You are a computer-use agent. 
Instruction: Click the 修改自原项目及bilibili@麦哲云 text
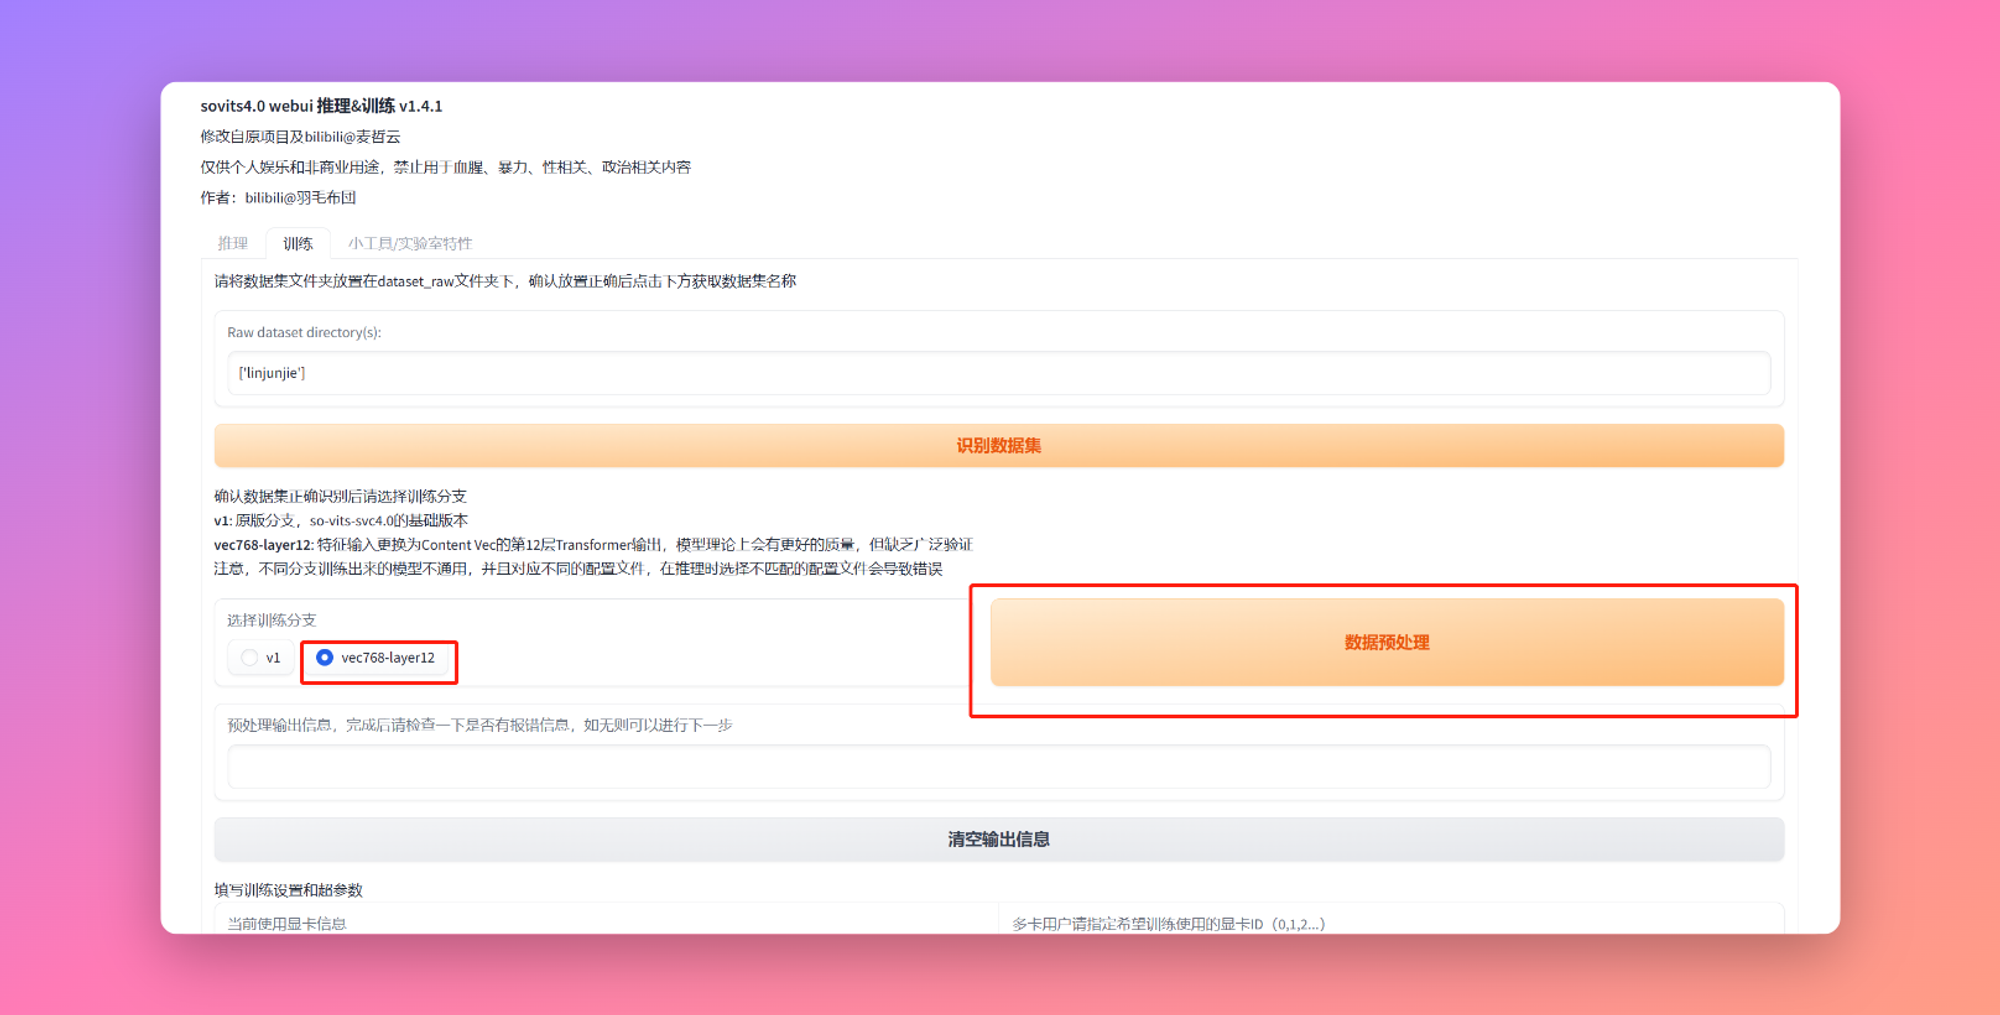coord(300,137)
